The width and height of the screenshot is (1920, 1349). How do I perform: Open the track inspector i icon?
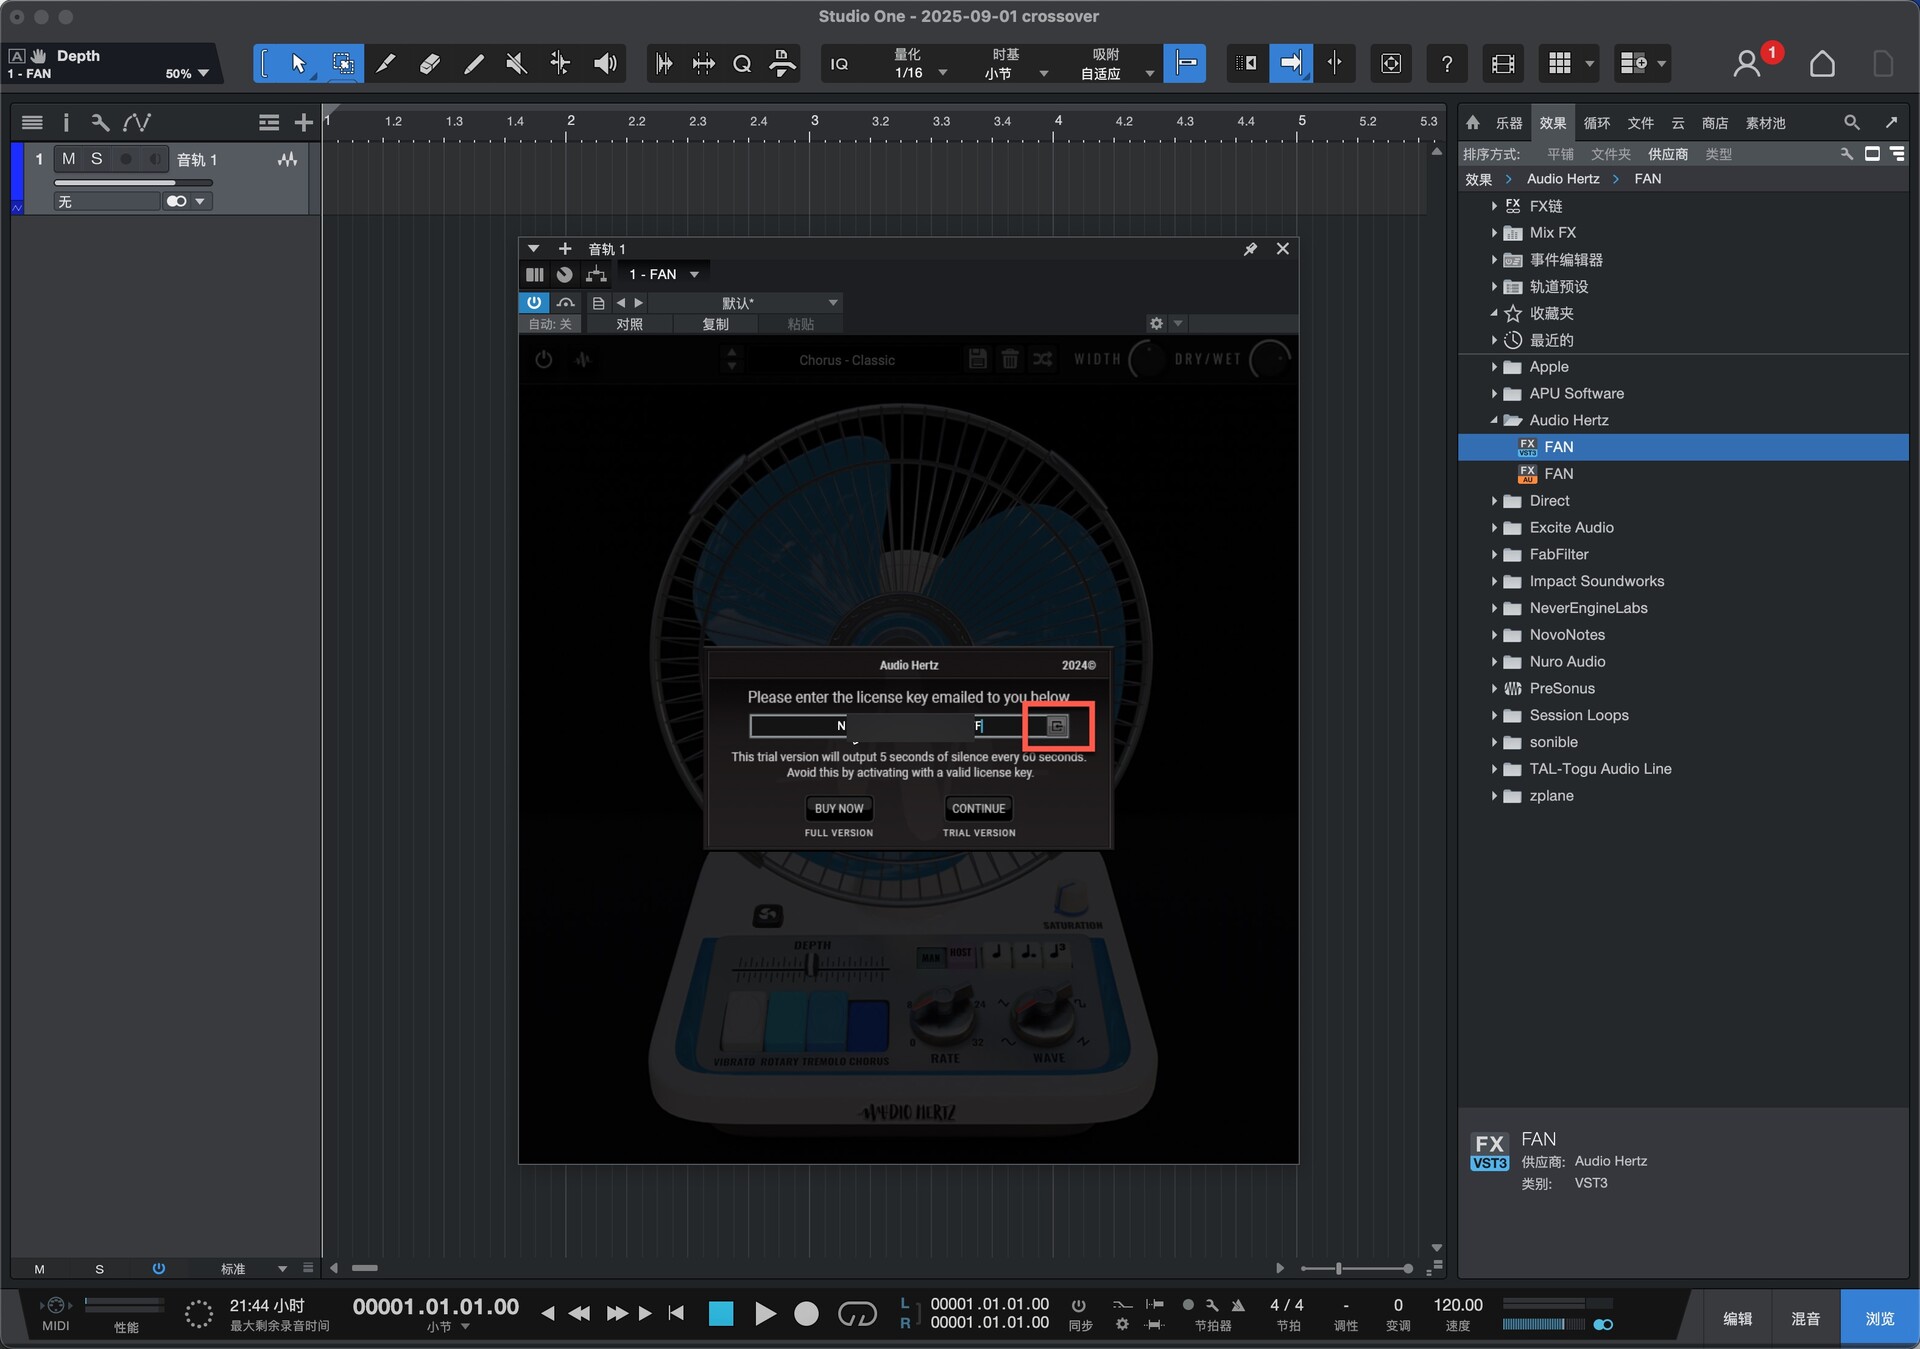click(x=66, y=123)
